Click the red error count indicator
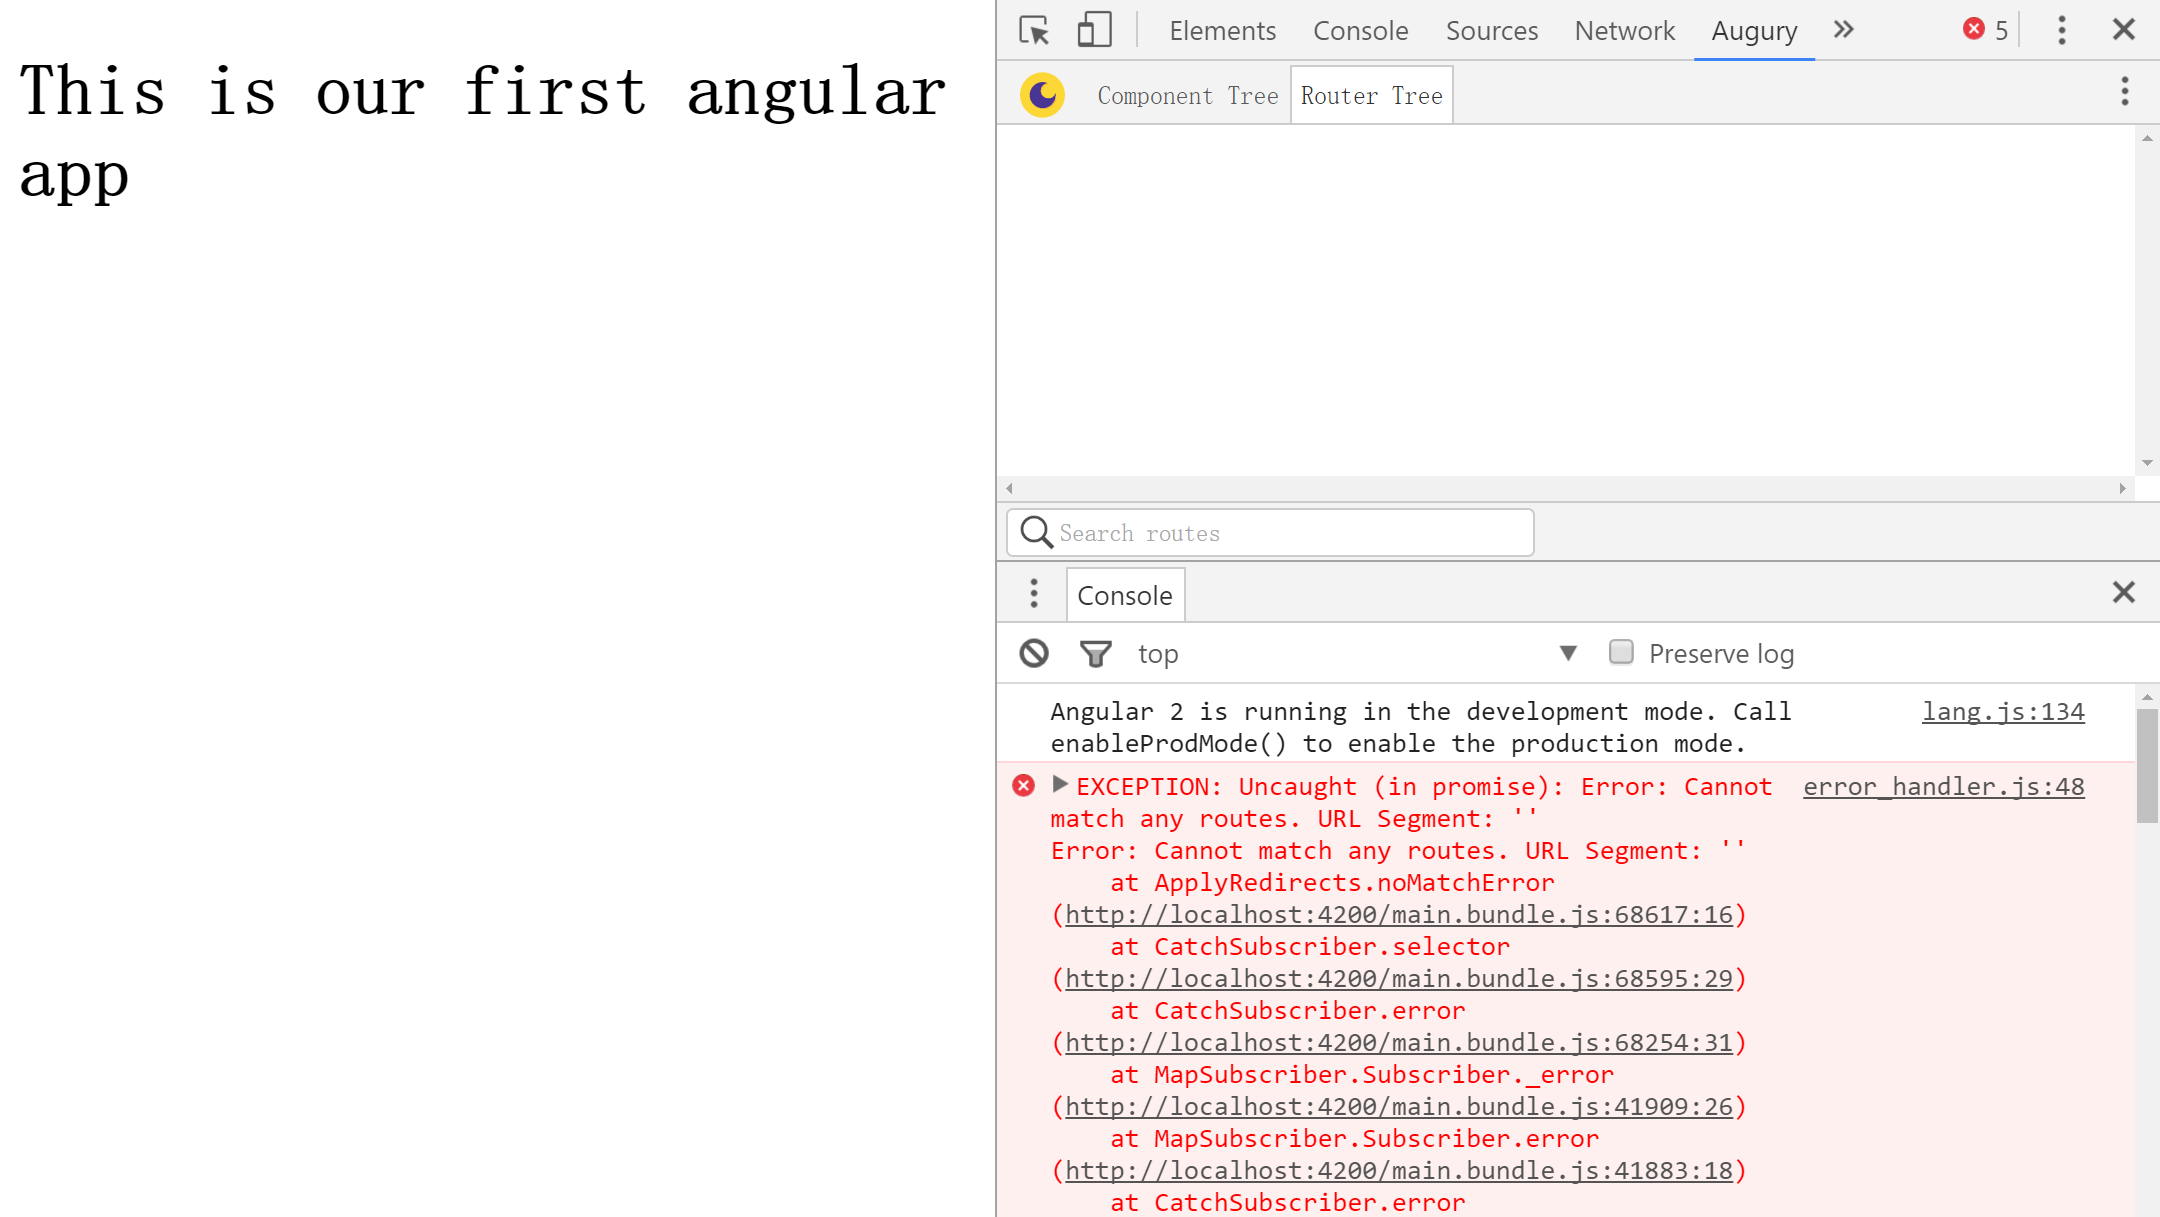 coord(1985,30)
